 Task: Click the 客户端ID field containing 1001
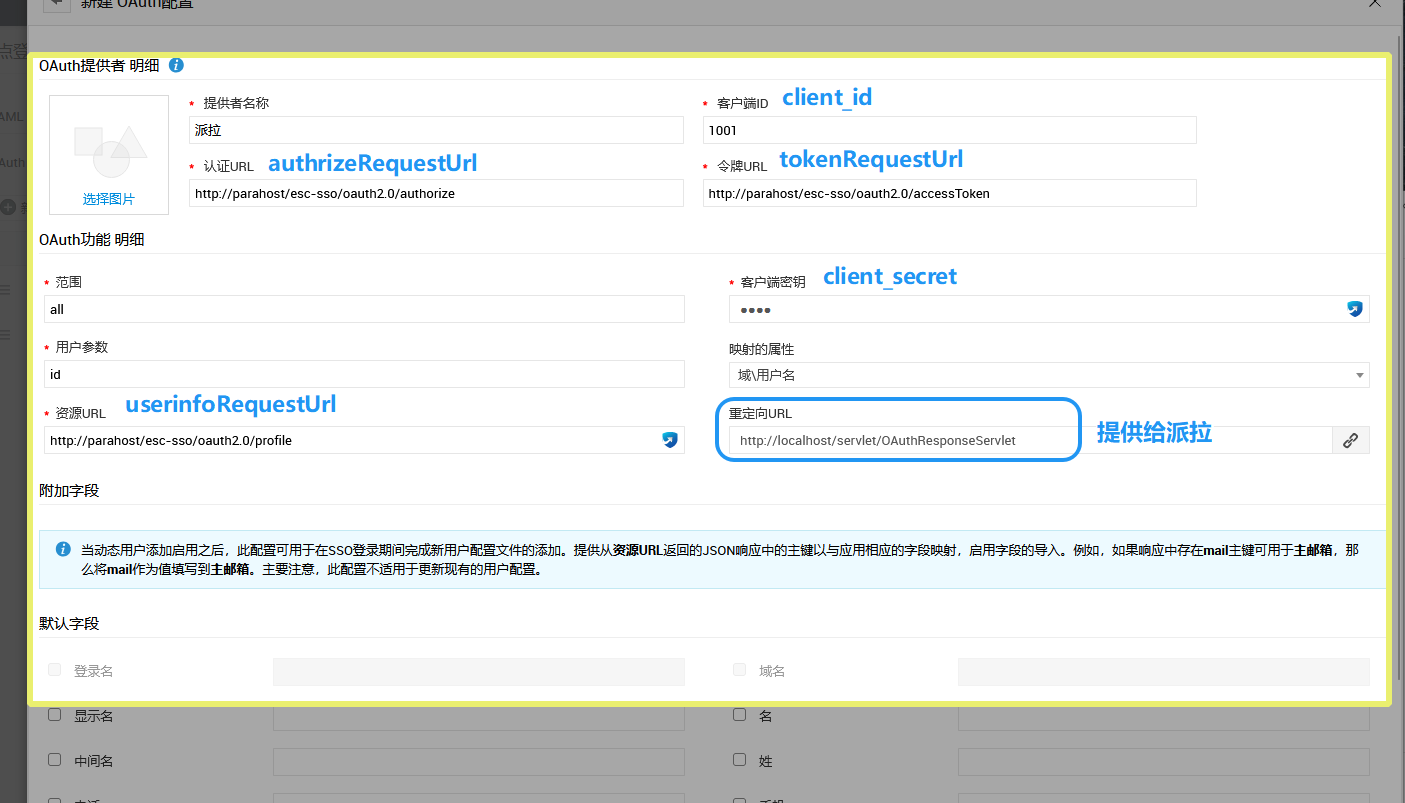coord(949,130)
